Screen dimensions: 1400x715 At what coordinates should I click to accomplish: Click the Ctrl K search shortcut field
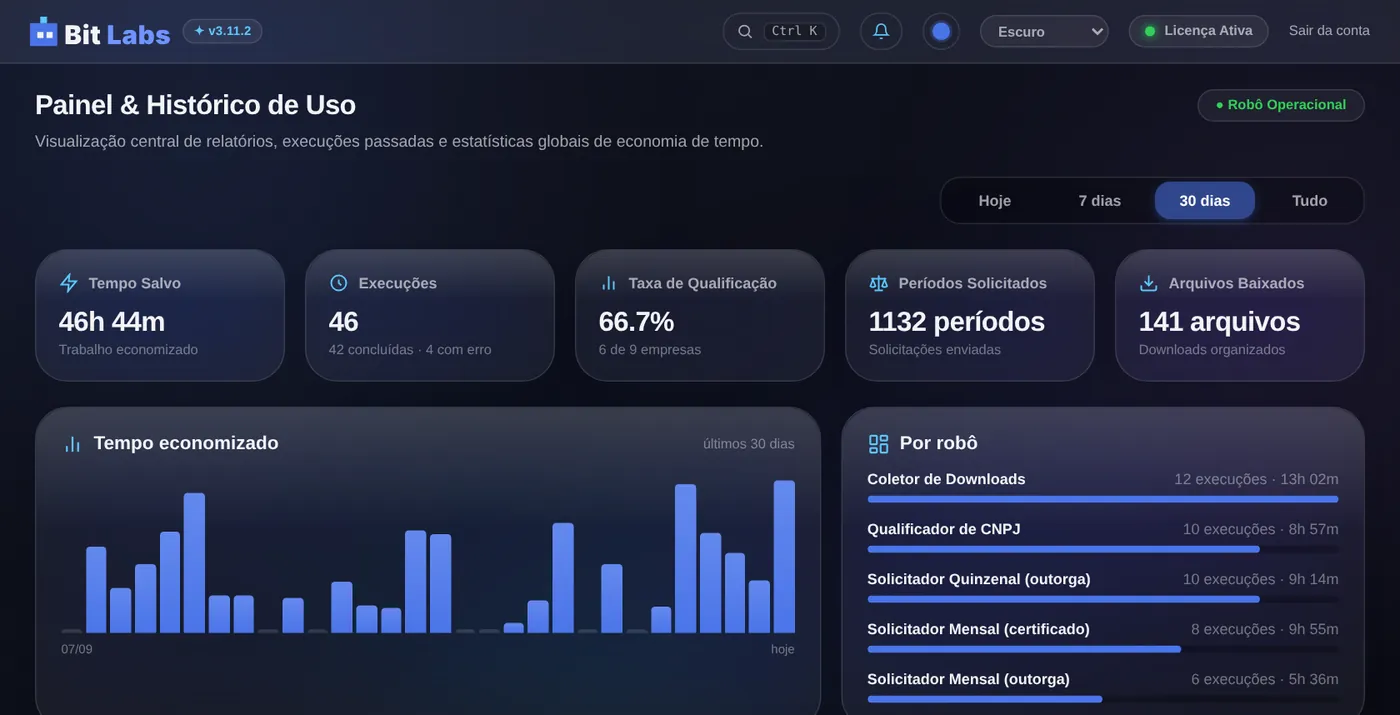[781, 31]
